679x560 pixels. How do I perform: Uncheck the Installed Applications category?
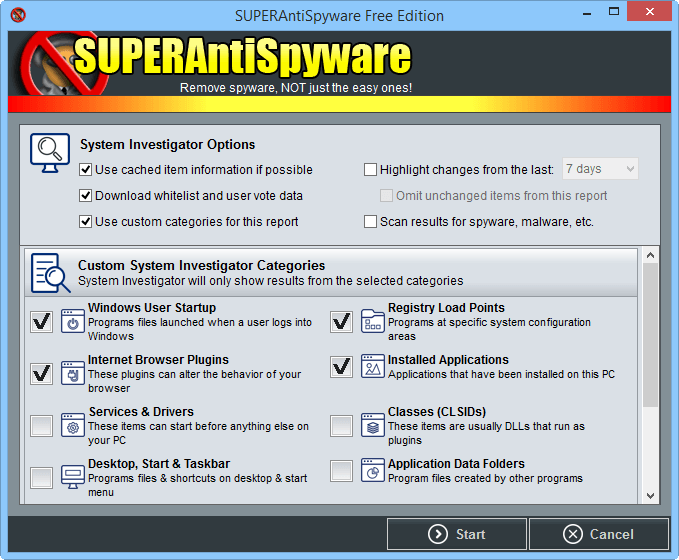click(341, 367)
